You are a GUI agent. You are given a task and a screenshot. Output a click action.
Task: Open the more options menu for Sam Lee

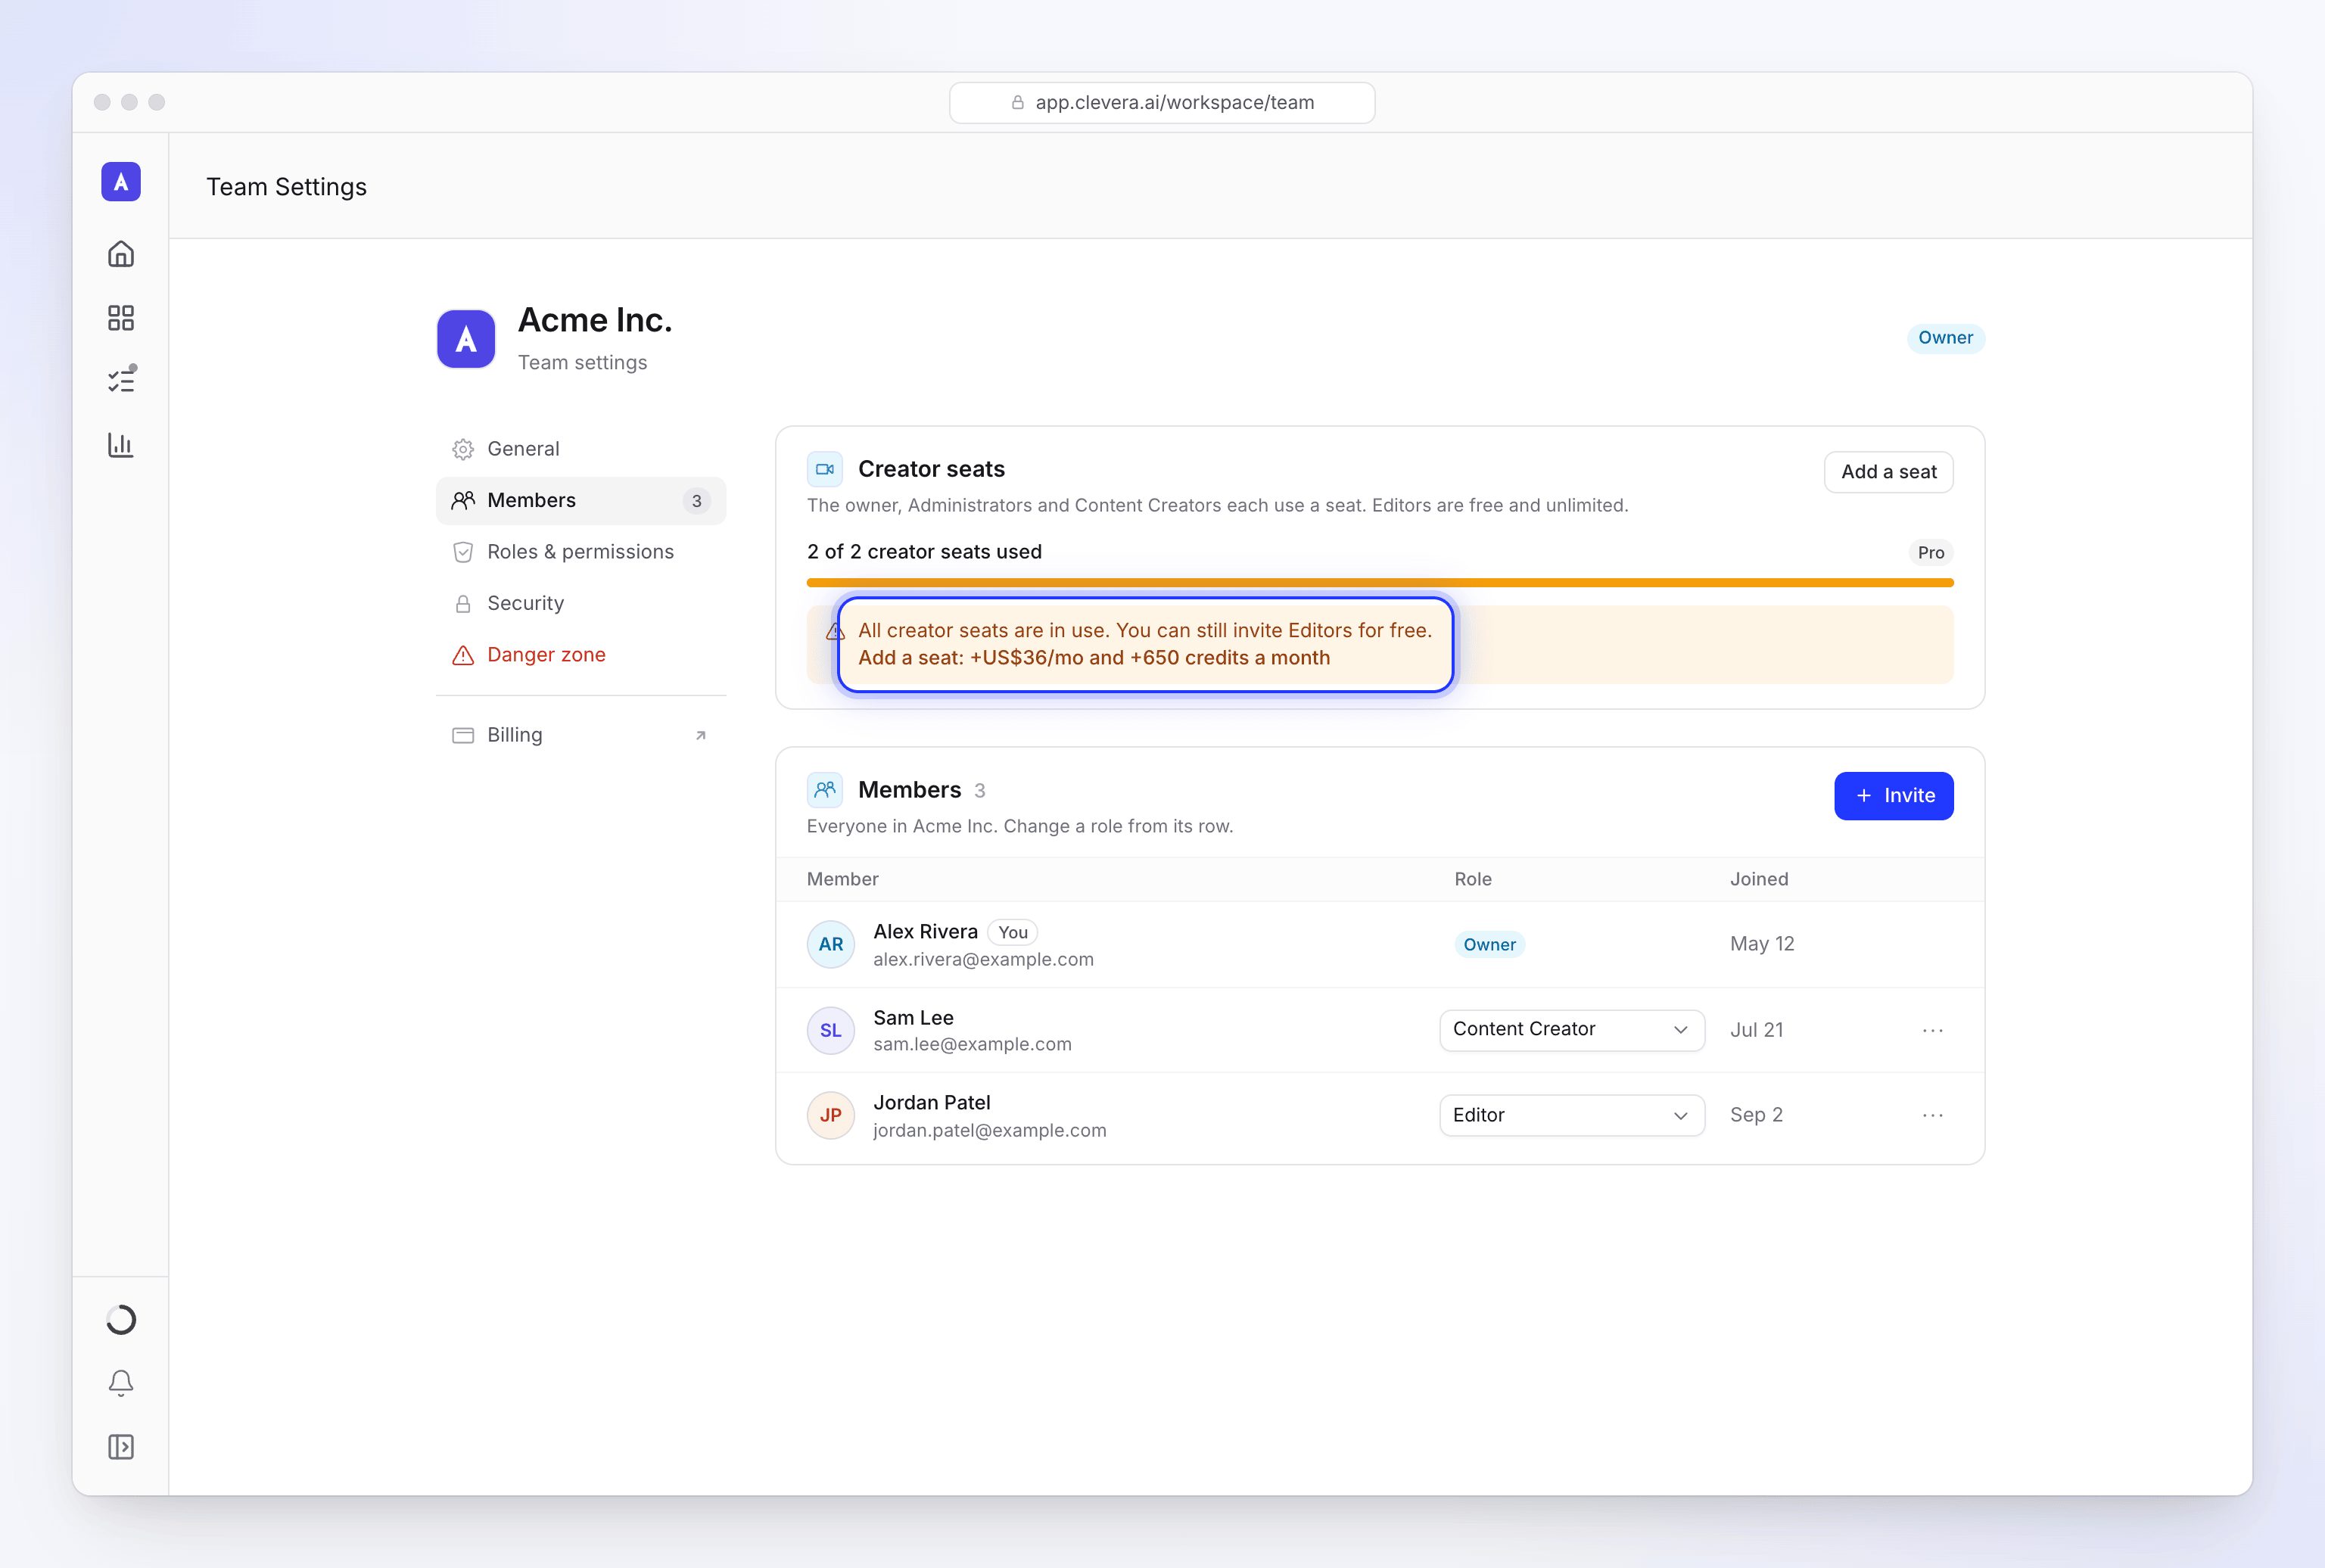[x=1933, y=1031]
